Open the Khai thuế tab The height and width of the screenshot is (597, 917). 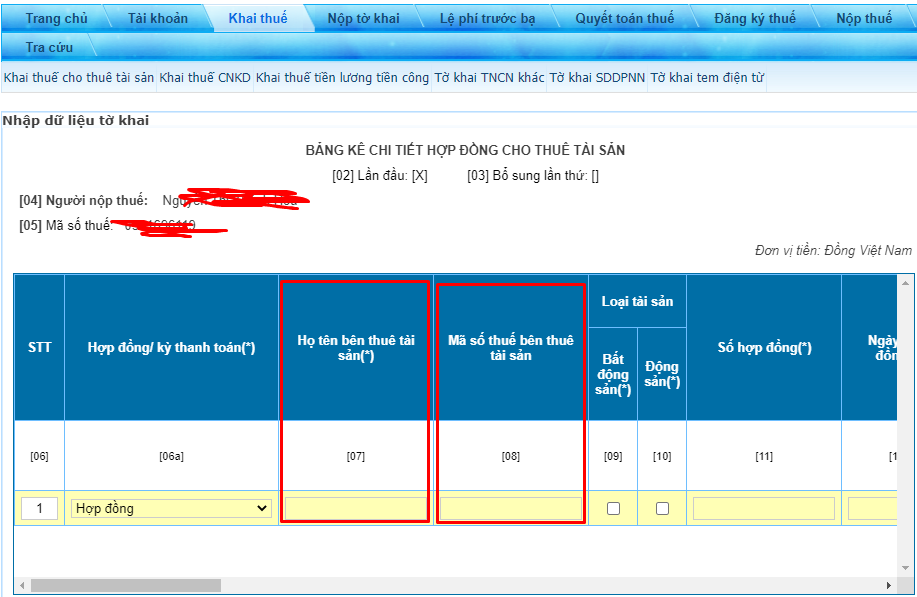257,18
